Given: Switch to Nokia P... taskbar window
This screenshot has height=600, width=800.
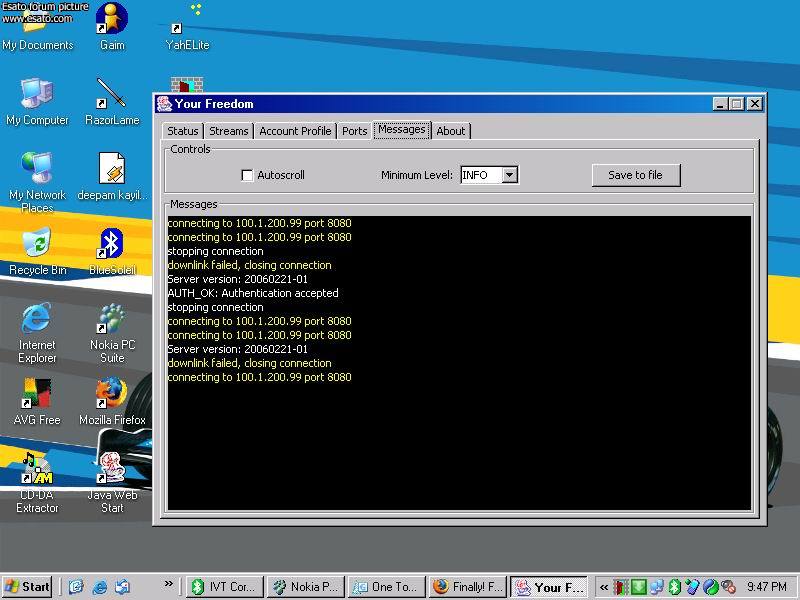Looking at the screenshot, I should pos(306,587).
